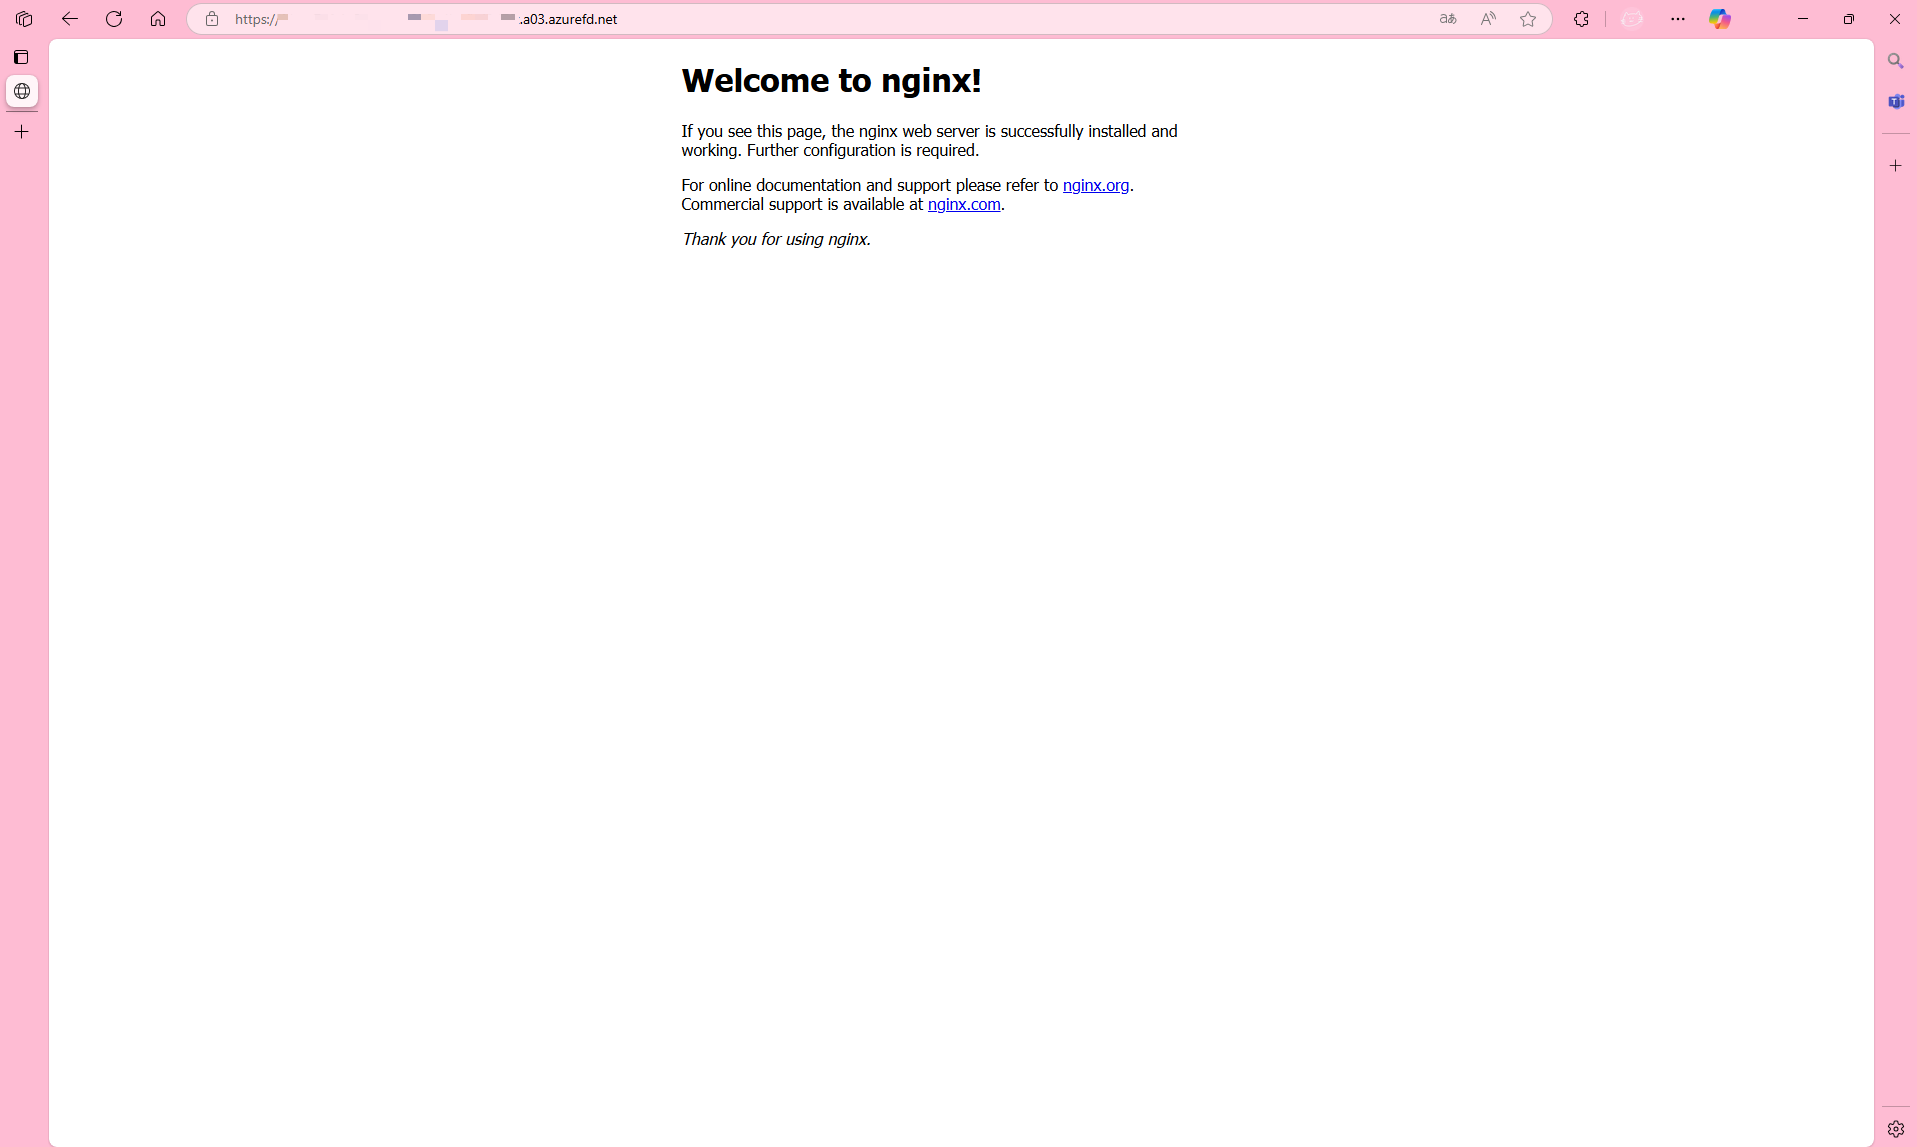Open sidebar search
This screenshot has height=1147, width=1917.
coord(1896,60)
